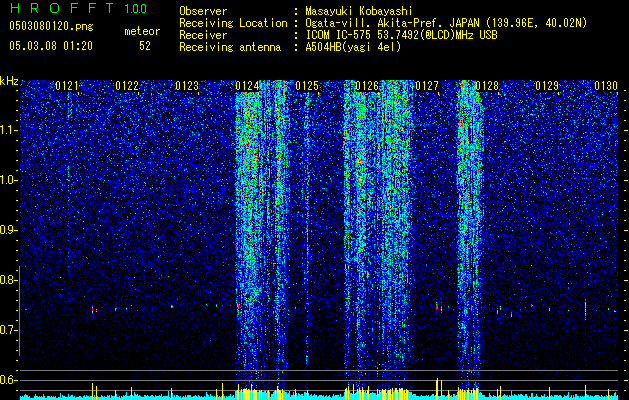This screenshot has width=629, height=400.
Task: Click the 0122 time marker
Action: 127,86
